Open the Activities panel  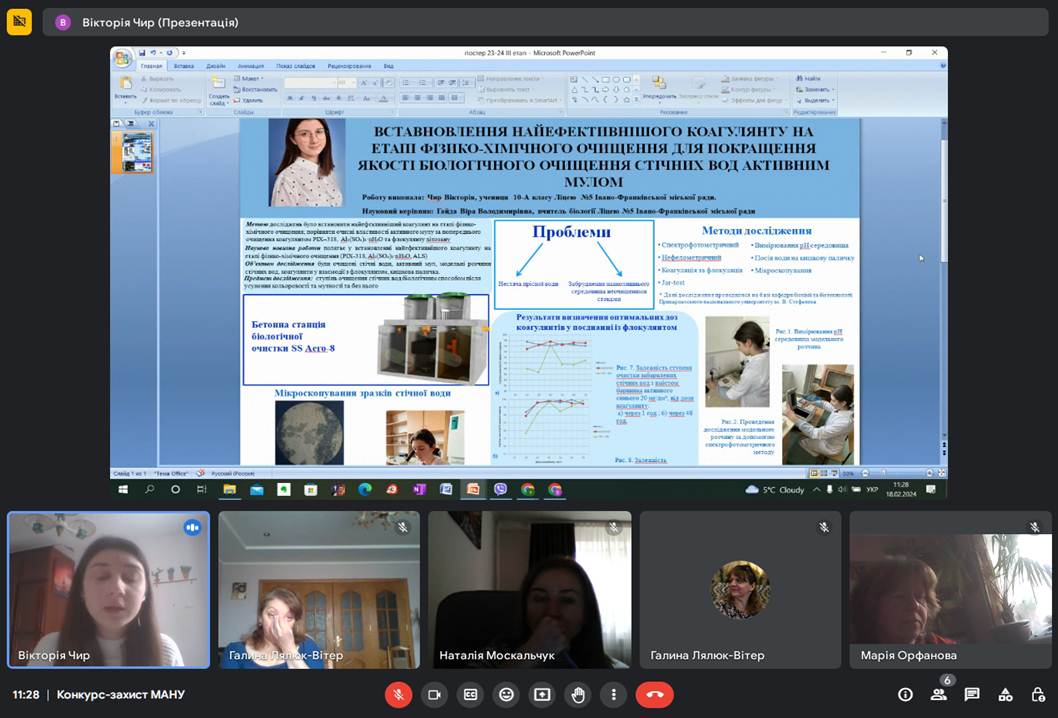(1006, 694)
